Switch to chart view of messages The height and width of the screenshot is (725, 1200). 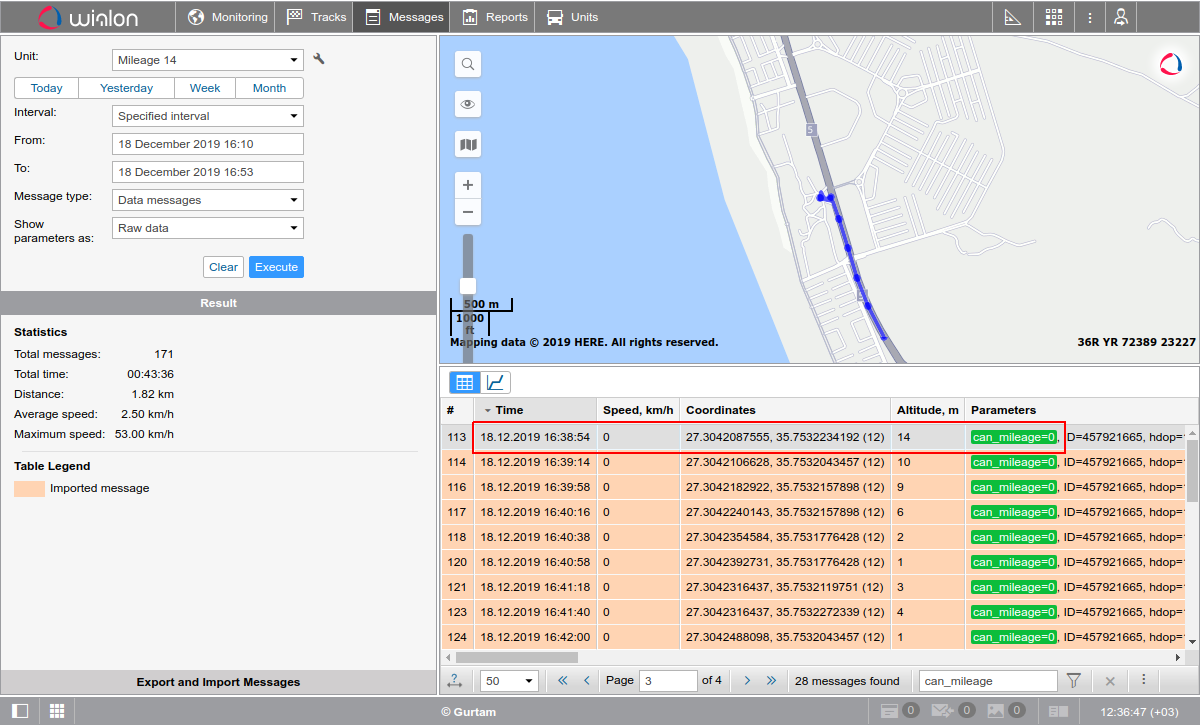click(496, 382)
